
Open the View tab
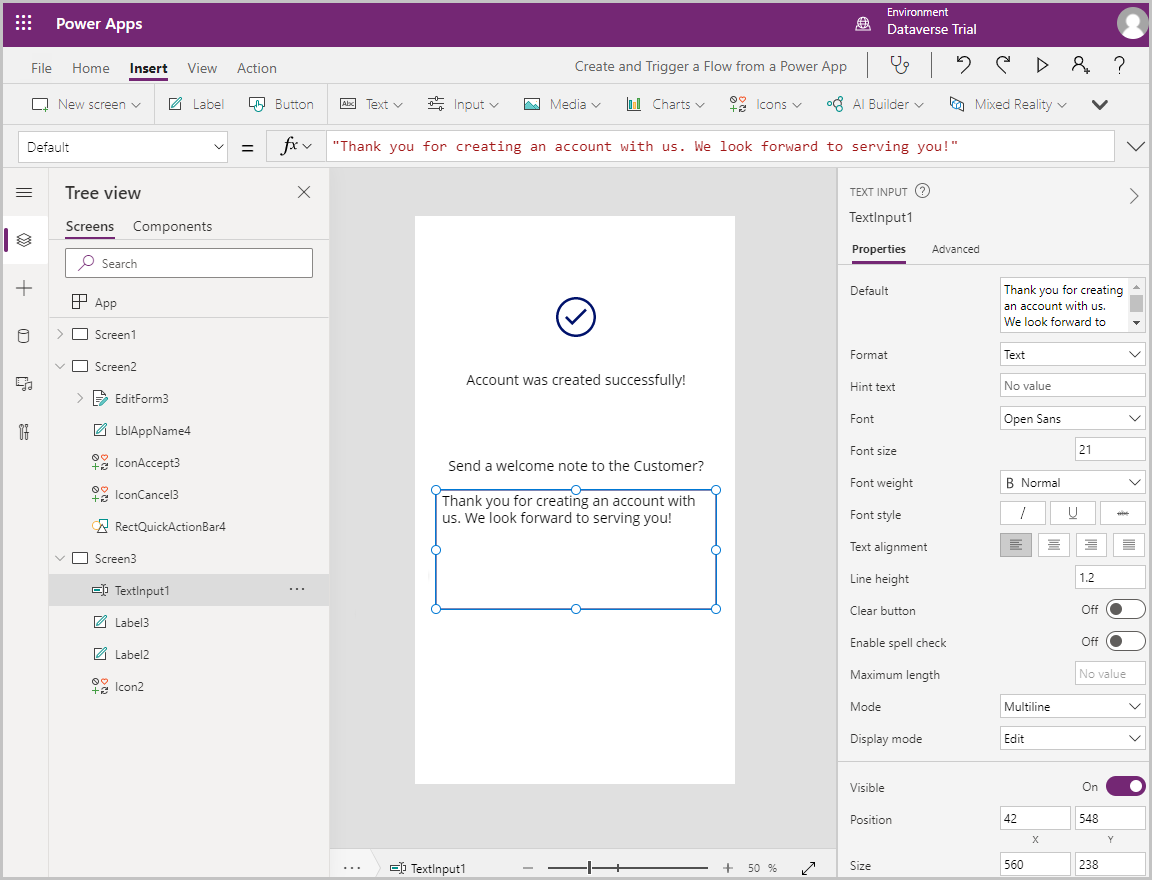point(202,68)
